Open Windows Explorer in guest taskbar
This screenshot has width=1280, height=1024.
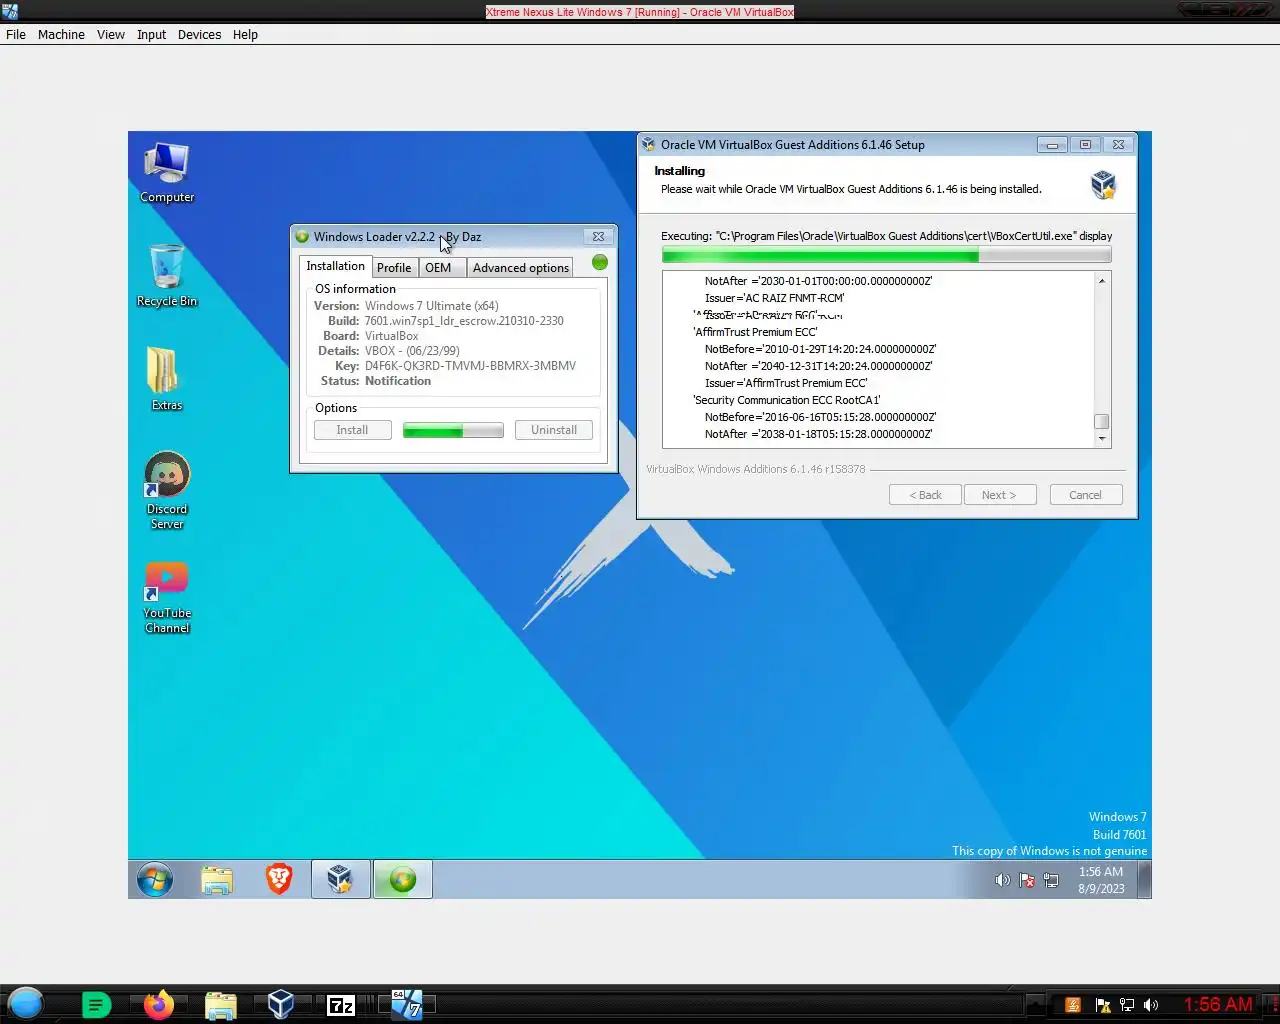coord(217,880)
